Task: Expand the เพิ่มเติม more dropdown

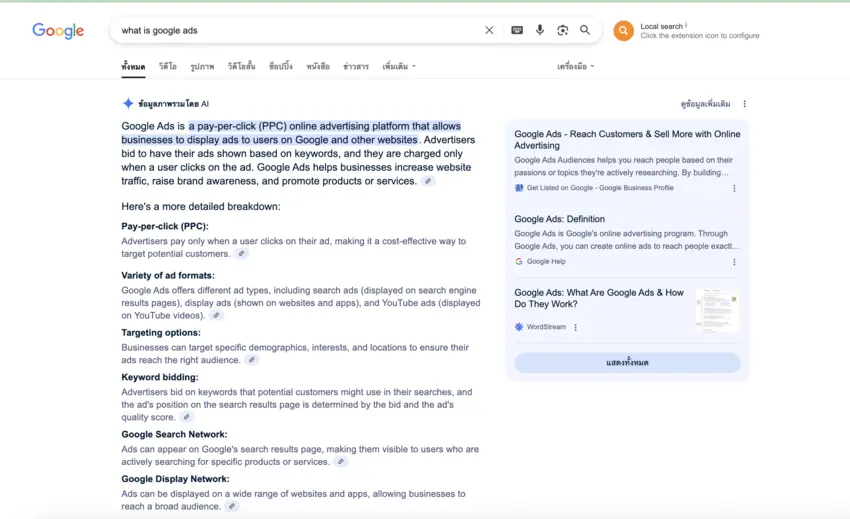Action: pos(399,66)
